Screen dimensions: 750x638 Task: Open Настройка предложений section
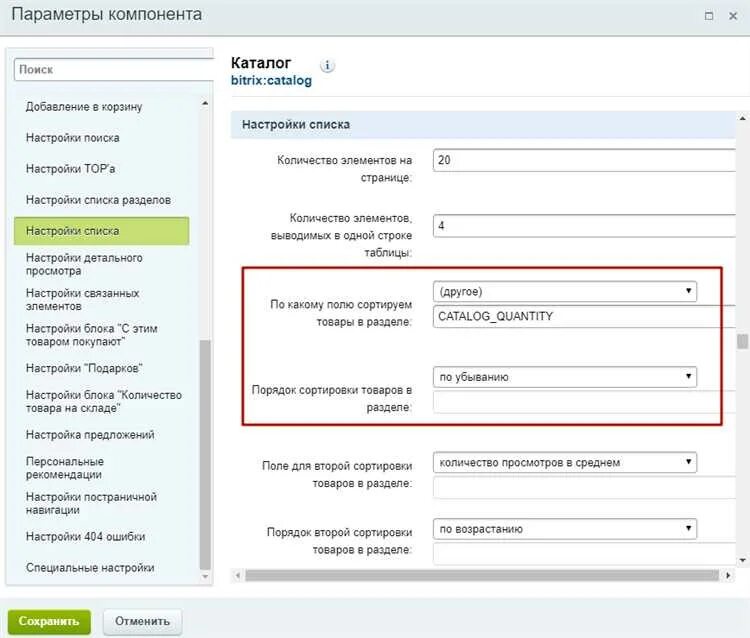(x=90, y=435)
